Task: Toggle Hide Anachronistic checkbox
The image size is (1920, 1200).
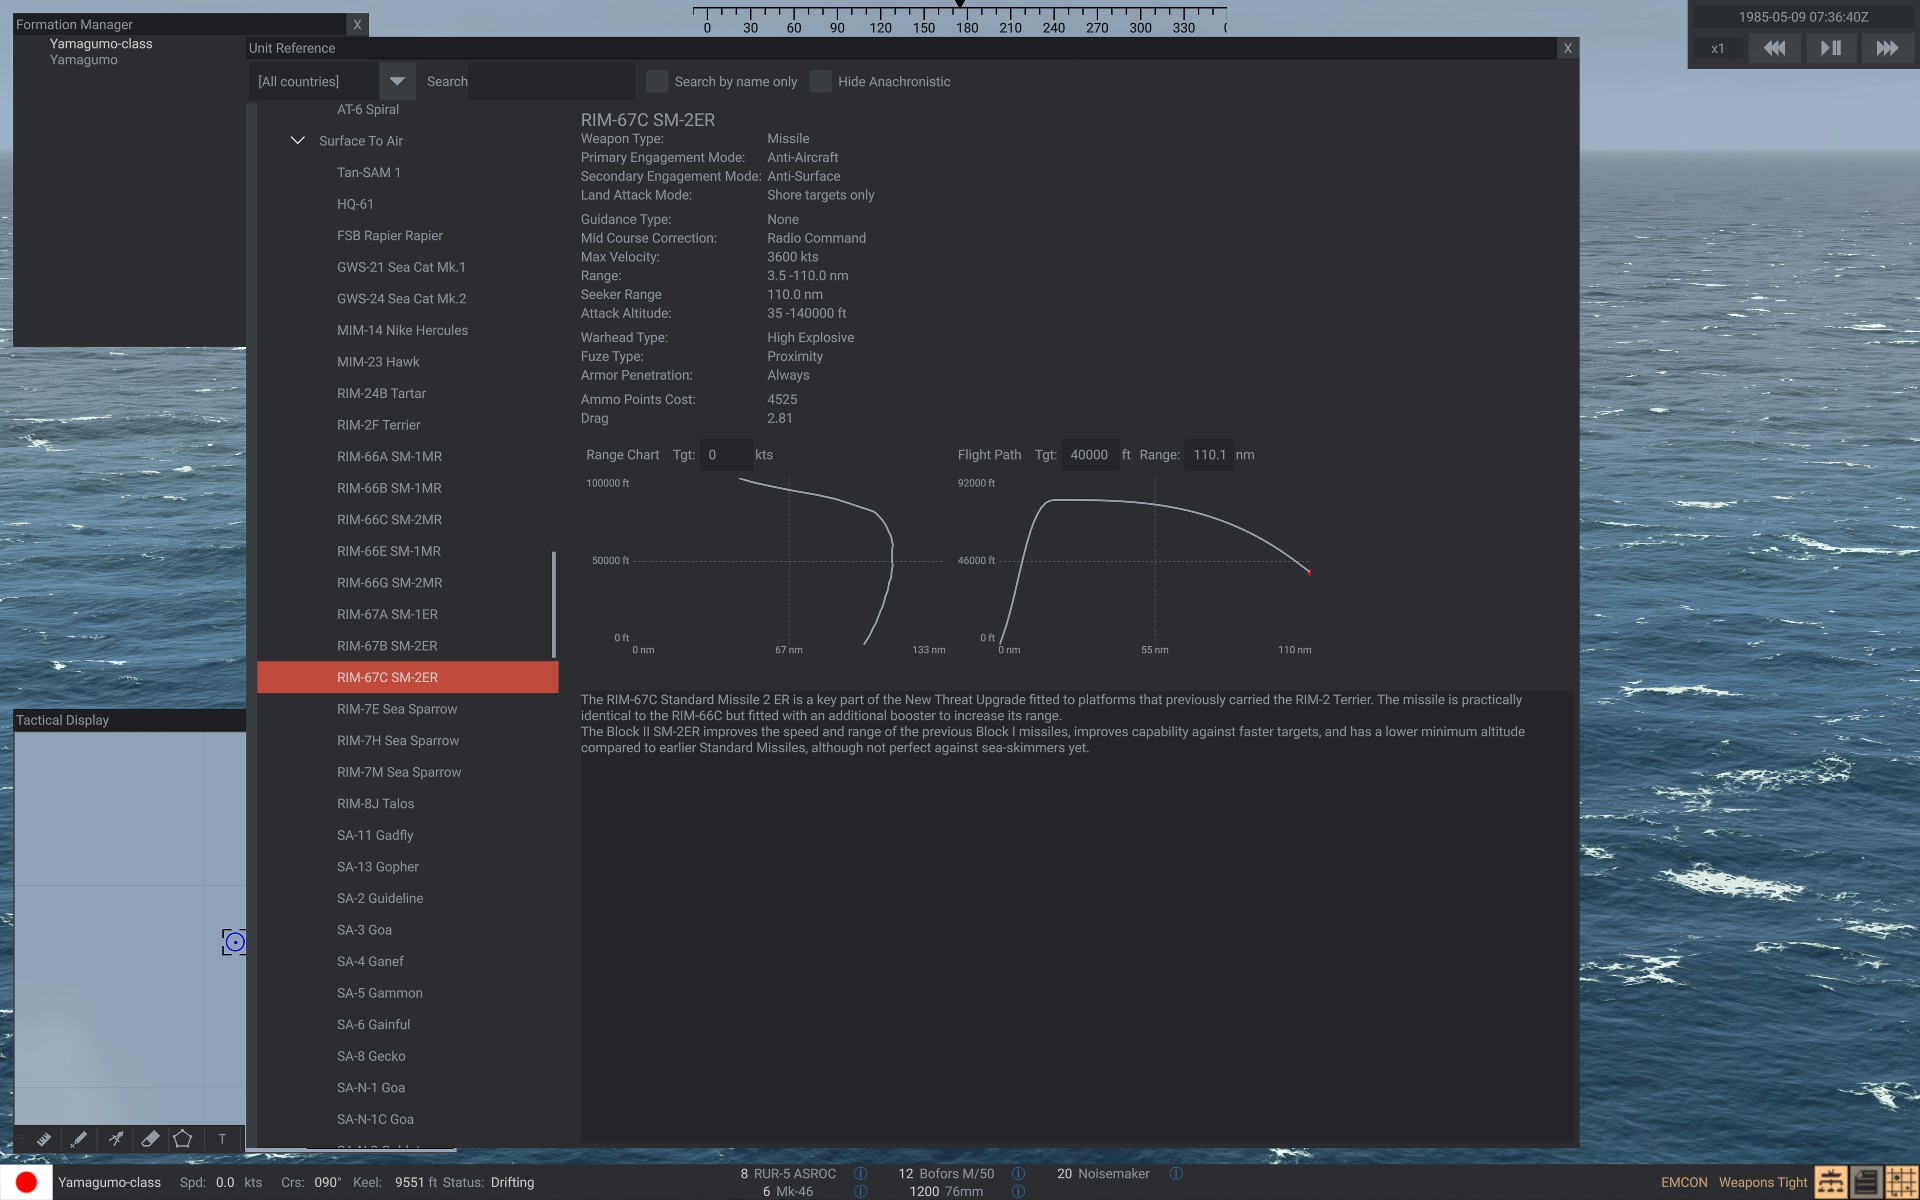Action: pyautogui.click(x=820, y=82)
